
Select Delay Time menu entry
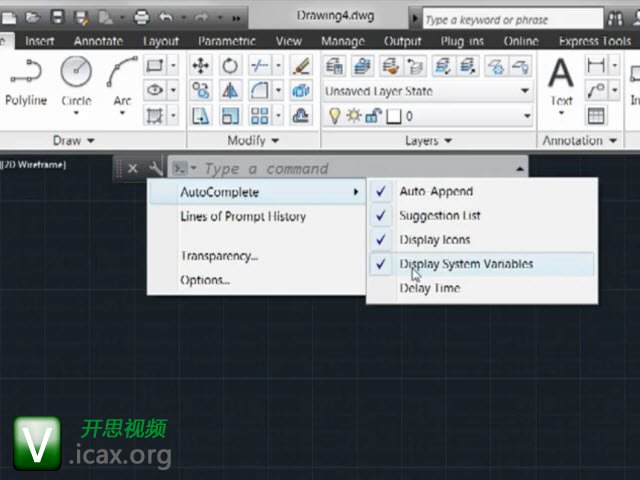[482, 288]
